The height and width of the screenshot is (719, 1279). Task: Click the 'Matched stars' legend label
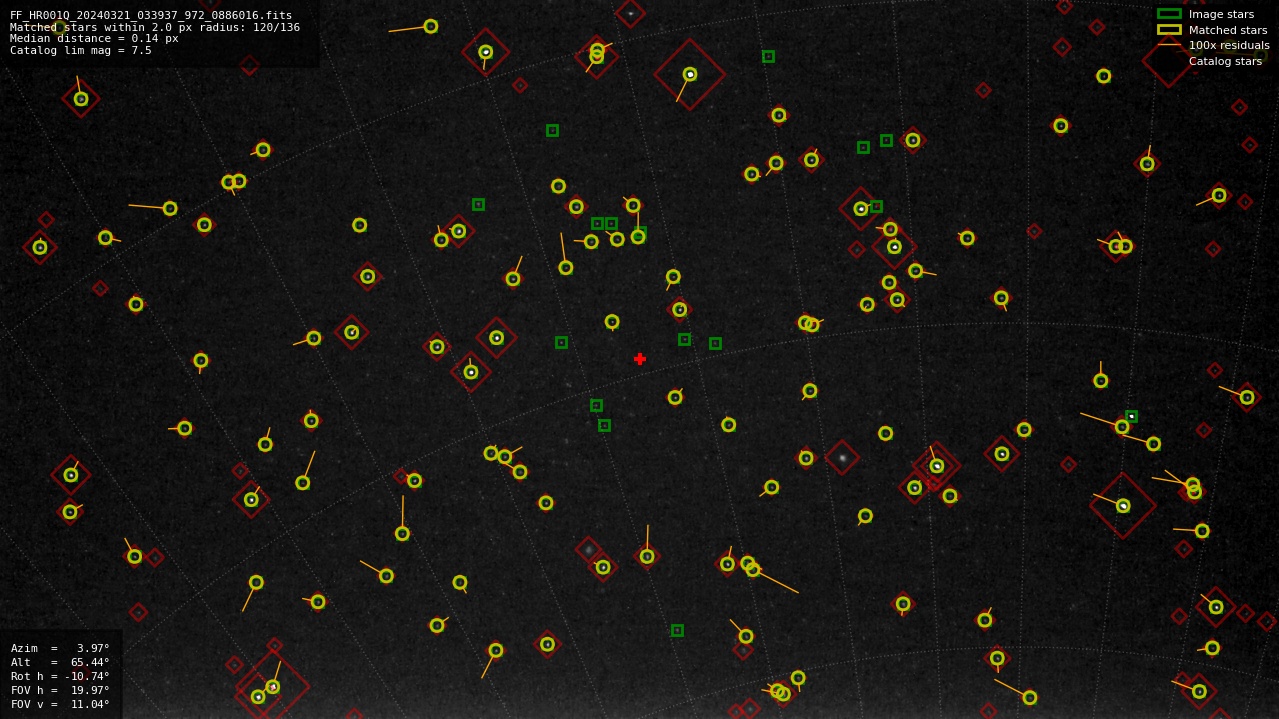coord(1228,30)
